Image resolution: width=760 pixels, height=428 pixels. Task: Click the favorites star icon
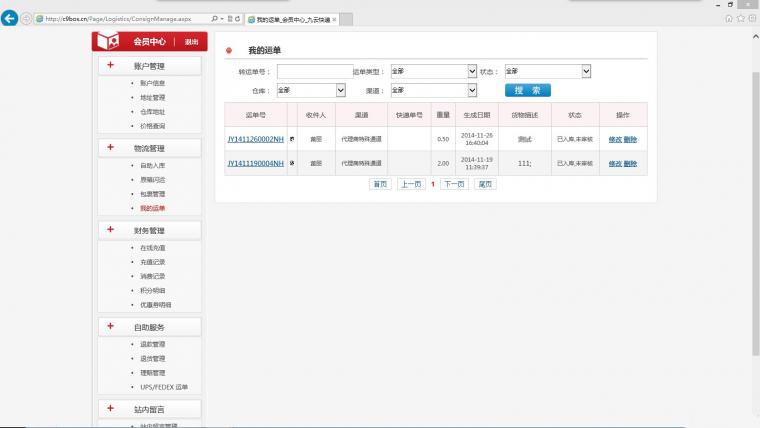coord(741,18)
